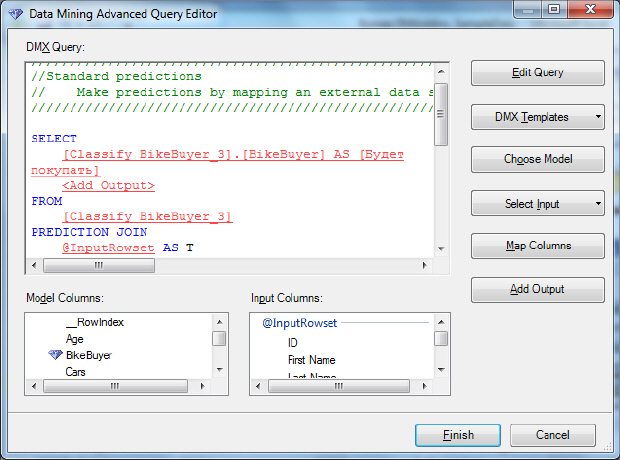Click scroll left arrow in Input Columns list
This screenshot has height=460, width=620.
click(x=258, y=386)
